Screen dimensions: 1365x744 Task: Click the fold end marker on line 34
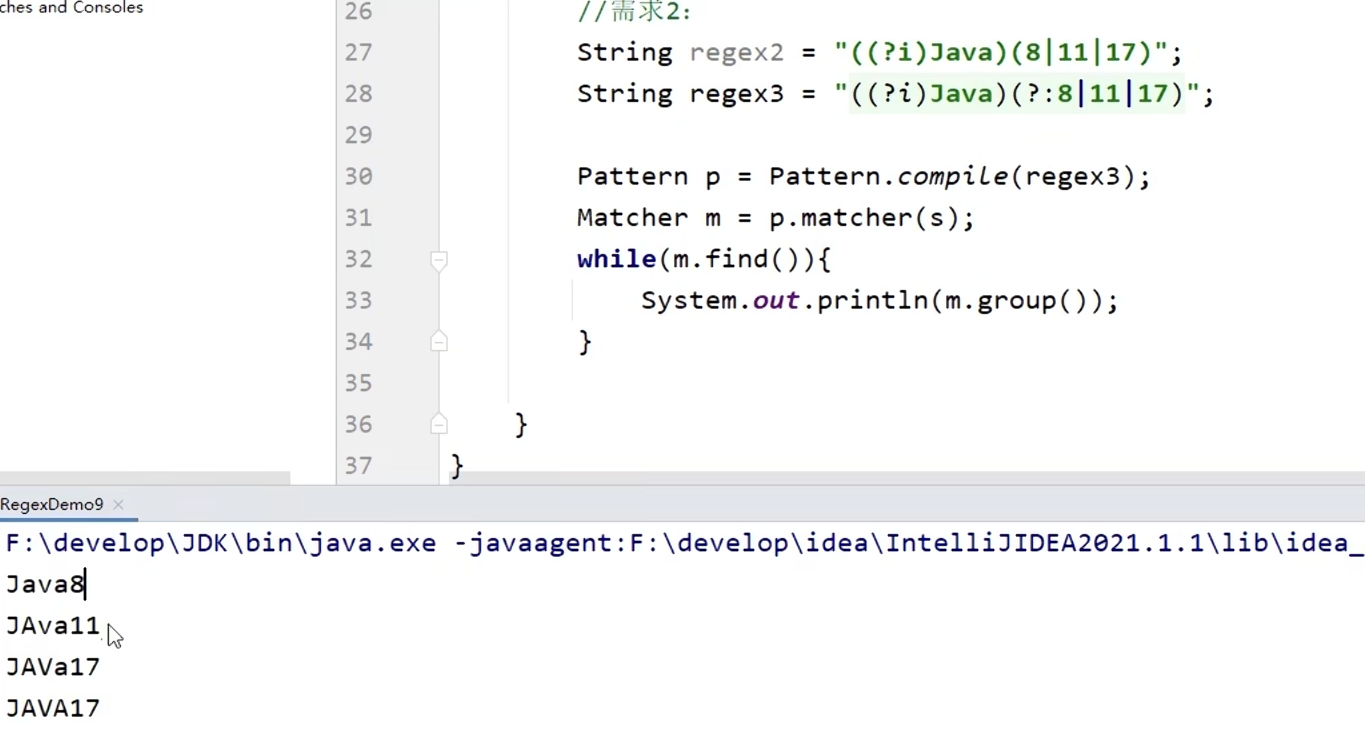(438, 342)
